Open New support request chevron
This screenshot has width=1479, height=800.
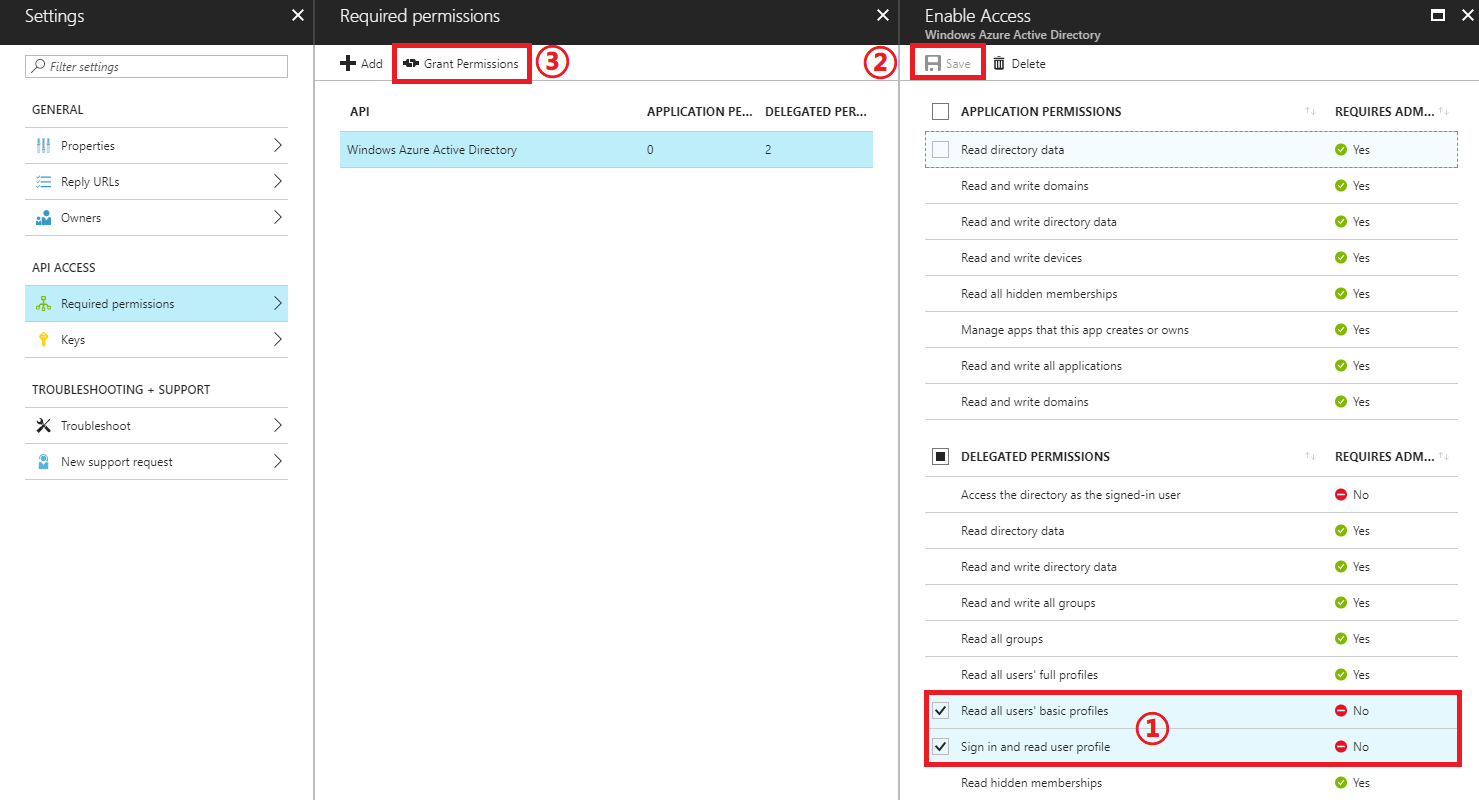click(277, 462)
